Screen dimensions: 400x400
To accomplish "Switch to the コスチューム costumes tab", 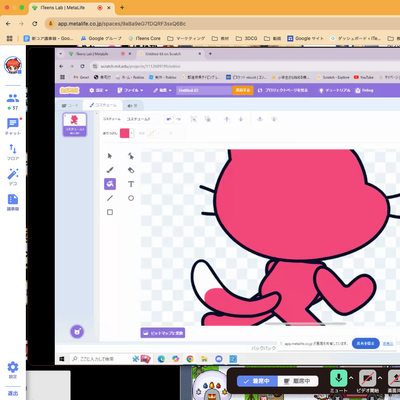I will click(x=103, y=105).
